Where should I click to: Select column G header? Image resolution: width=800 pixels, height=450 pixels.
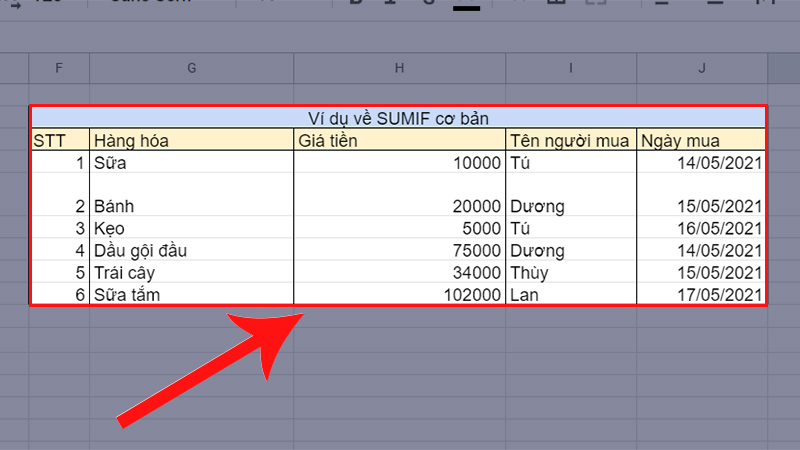191,68
